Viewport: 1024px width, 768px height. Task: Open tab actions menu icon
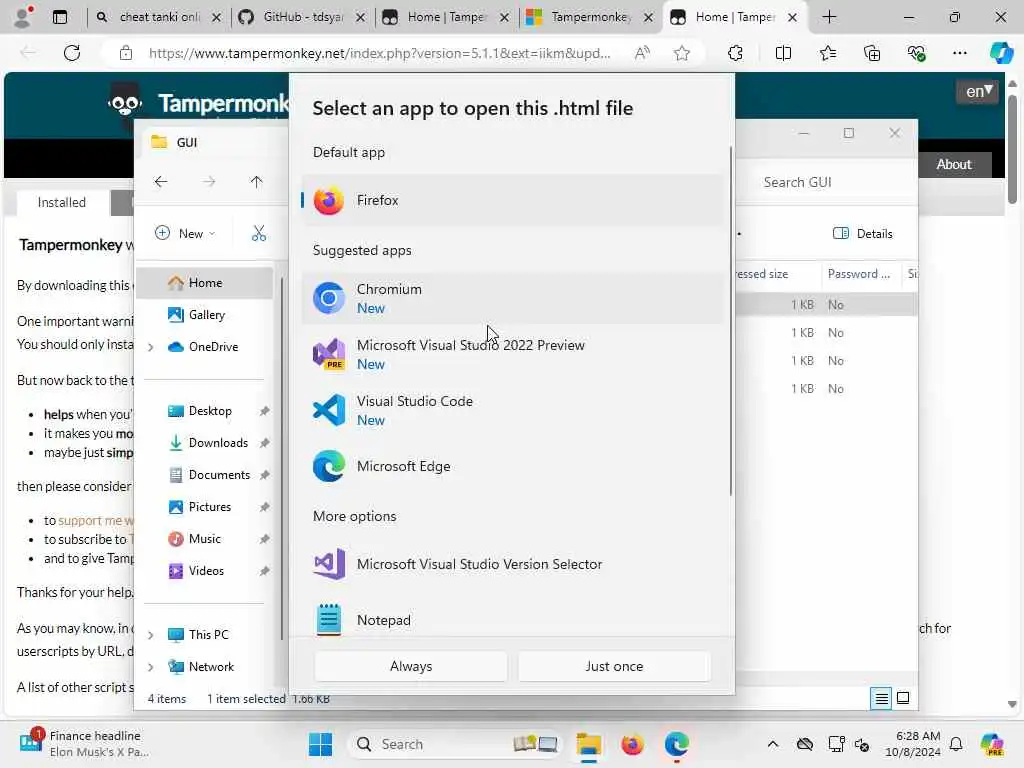(60, 17)
